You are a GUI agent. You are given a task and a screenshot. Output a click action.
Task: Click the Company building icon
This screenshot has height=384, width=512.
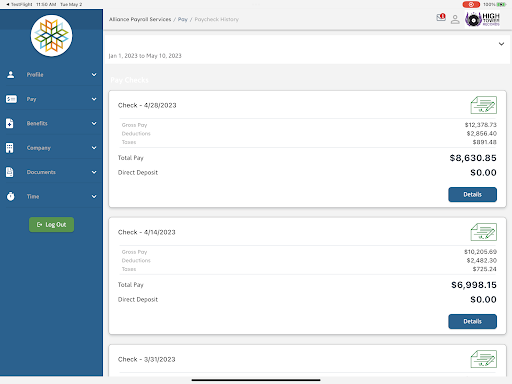pyautogui.click(x=10, y=148)
